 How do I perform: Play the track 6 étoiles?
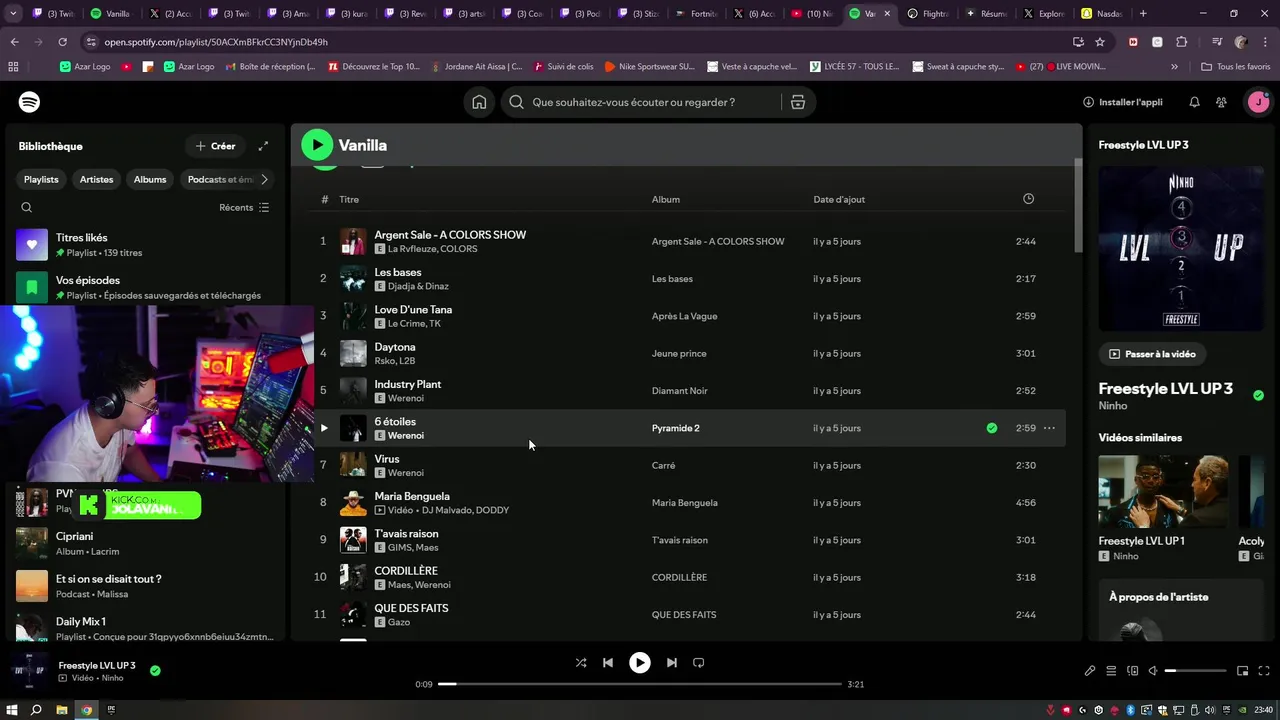323,428
